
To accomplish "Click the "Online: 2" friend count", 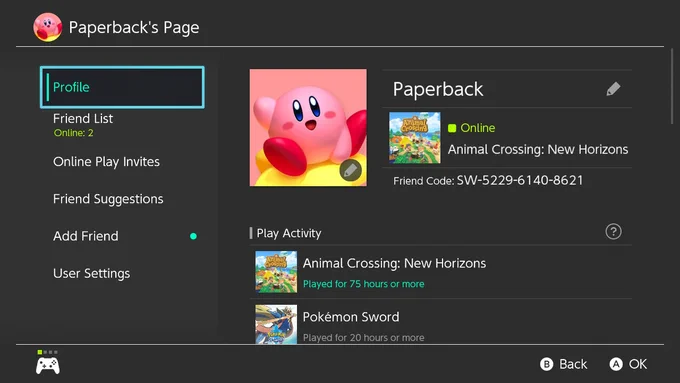I will coord(73,133).
